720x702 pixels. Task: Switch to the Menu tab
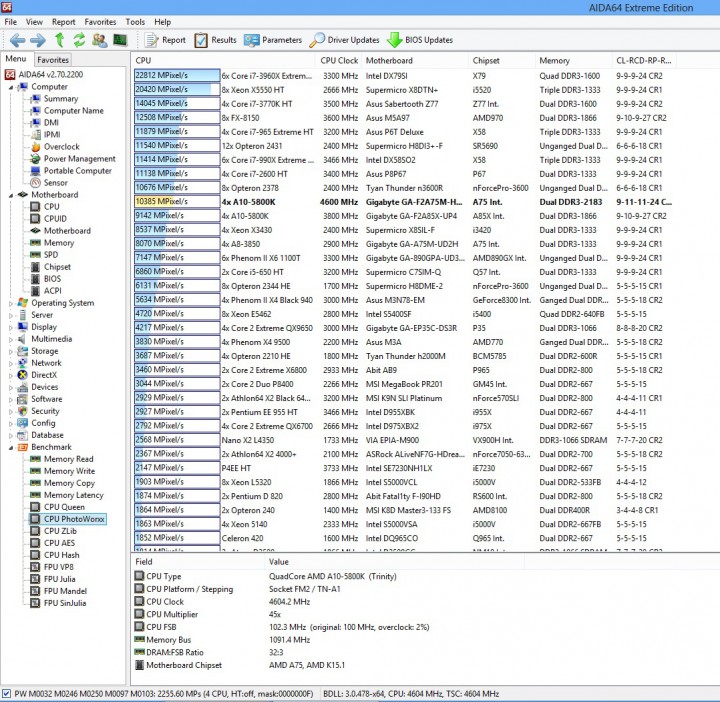pyautogui.click(x=16, y=59)
